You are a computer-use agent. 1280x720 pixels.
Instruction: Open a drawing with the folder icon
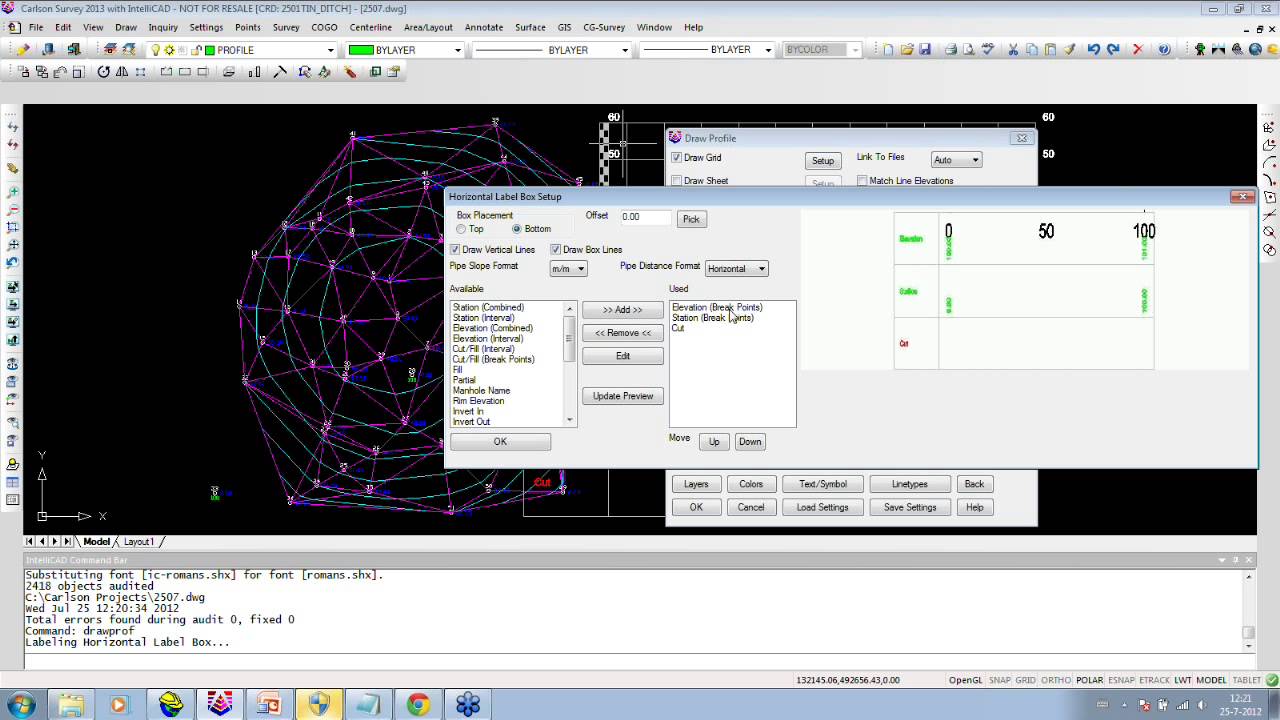tap(907, 50)
